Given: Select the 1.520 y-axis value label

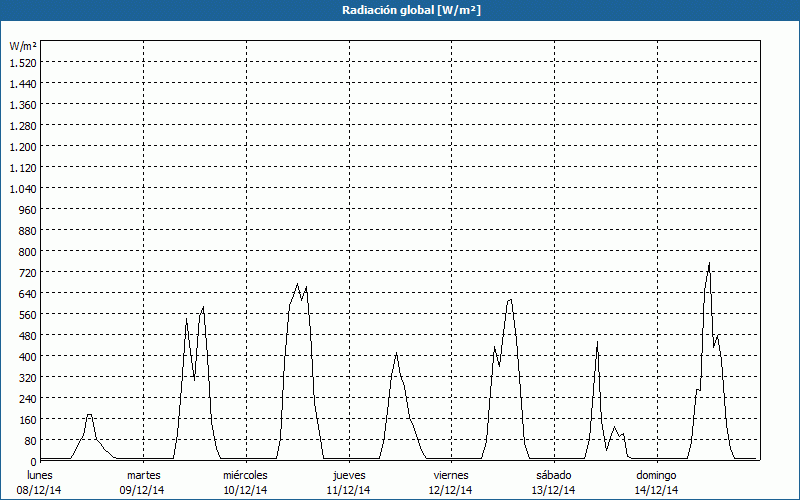Looking at the screenshot, I should click(x=23, y=62).
